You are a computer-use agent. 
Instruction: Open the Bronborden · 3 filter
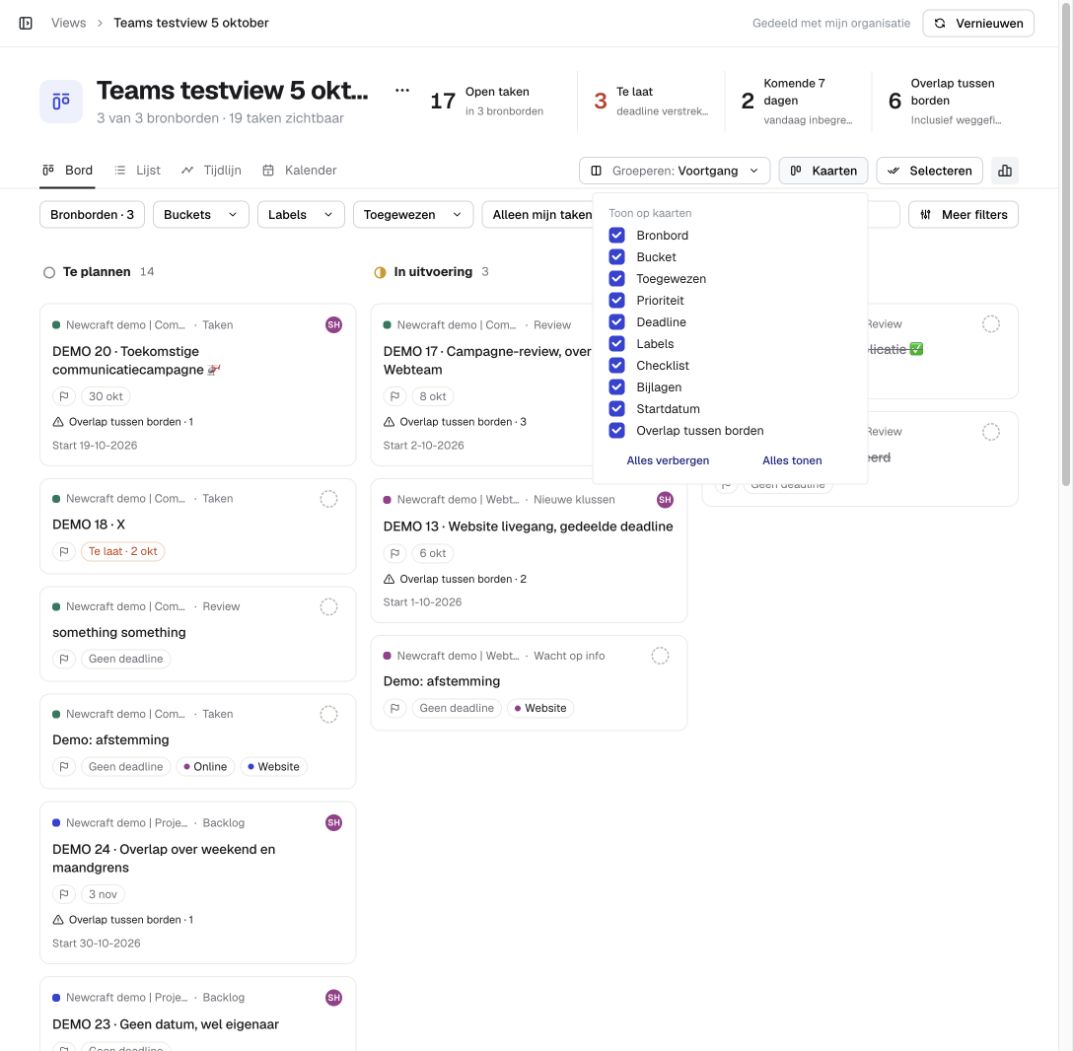click(x=92, y=215)
